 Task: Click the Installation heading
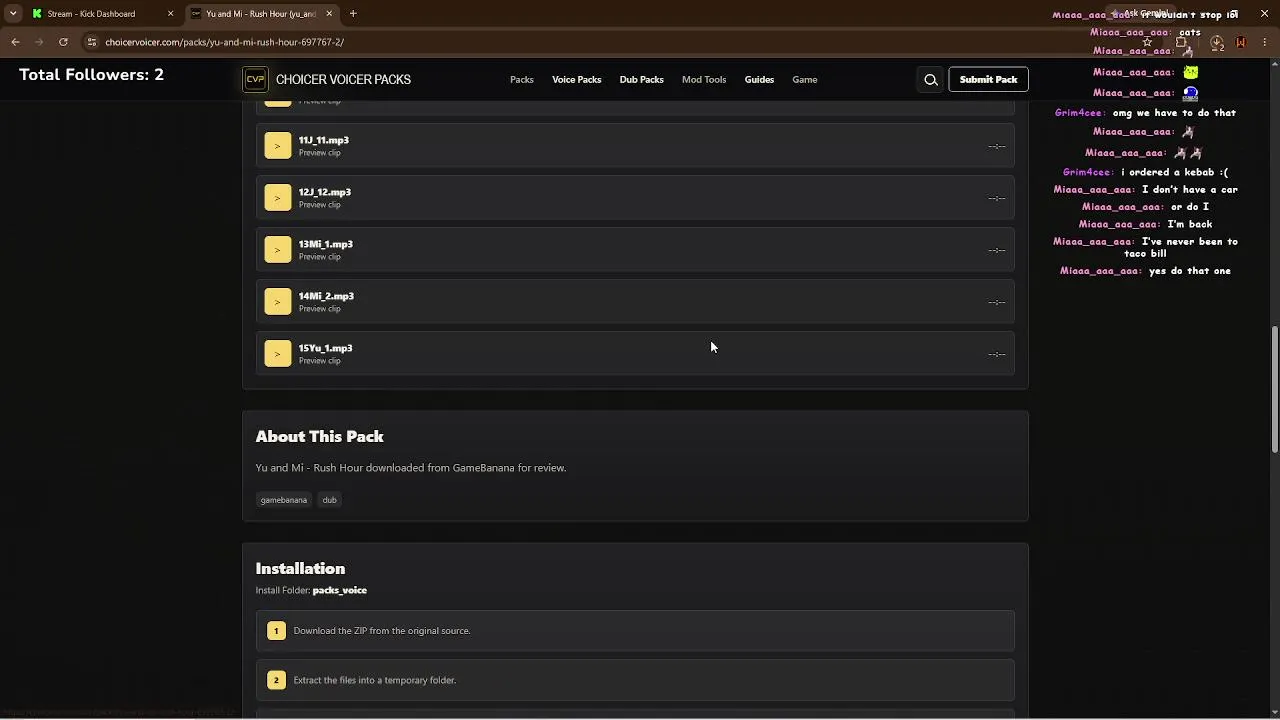tap(300, 569)
